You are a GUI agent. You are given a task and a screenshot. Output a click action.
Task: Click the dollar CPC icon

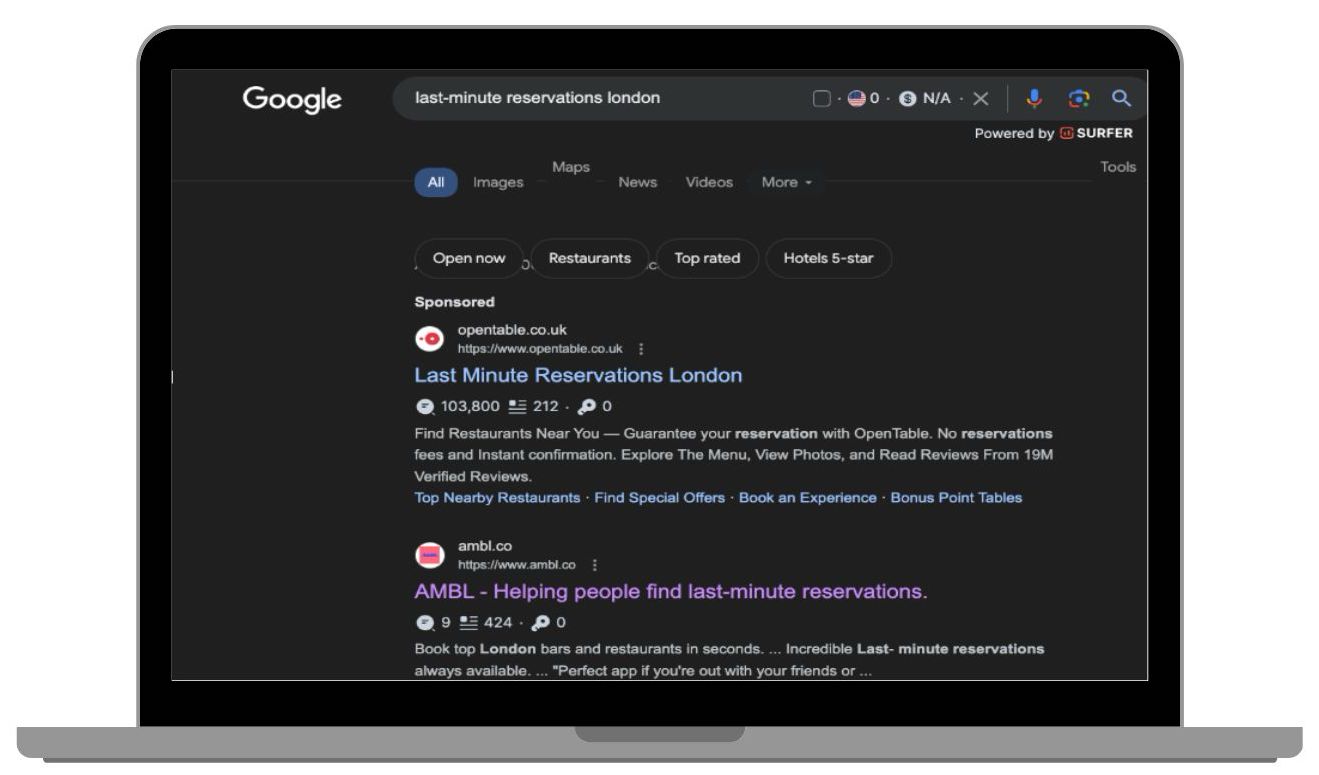[907, 99]
